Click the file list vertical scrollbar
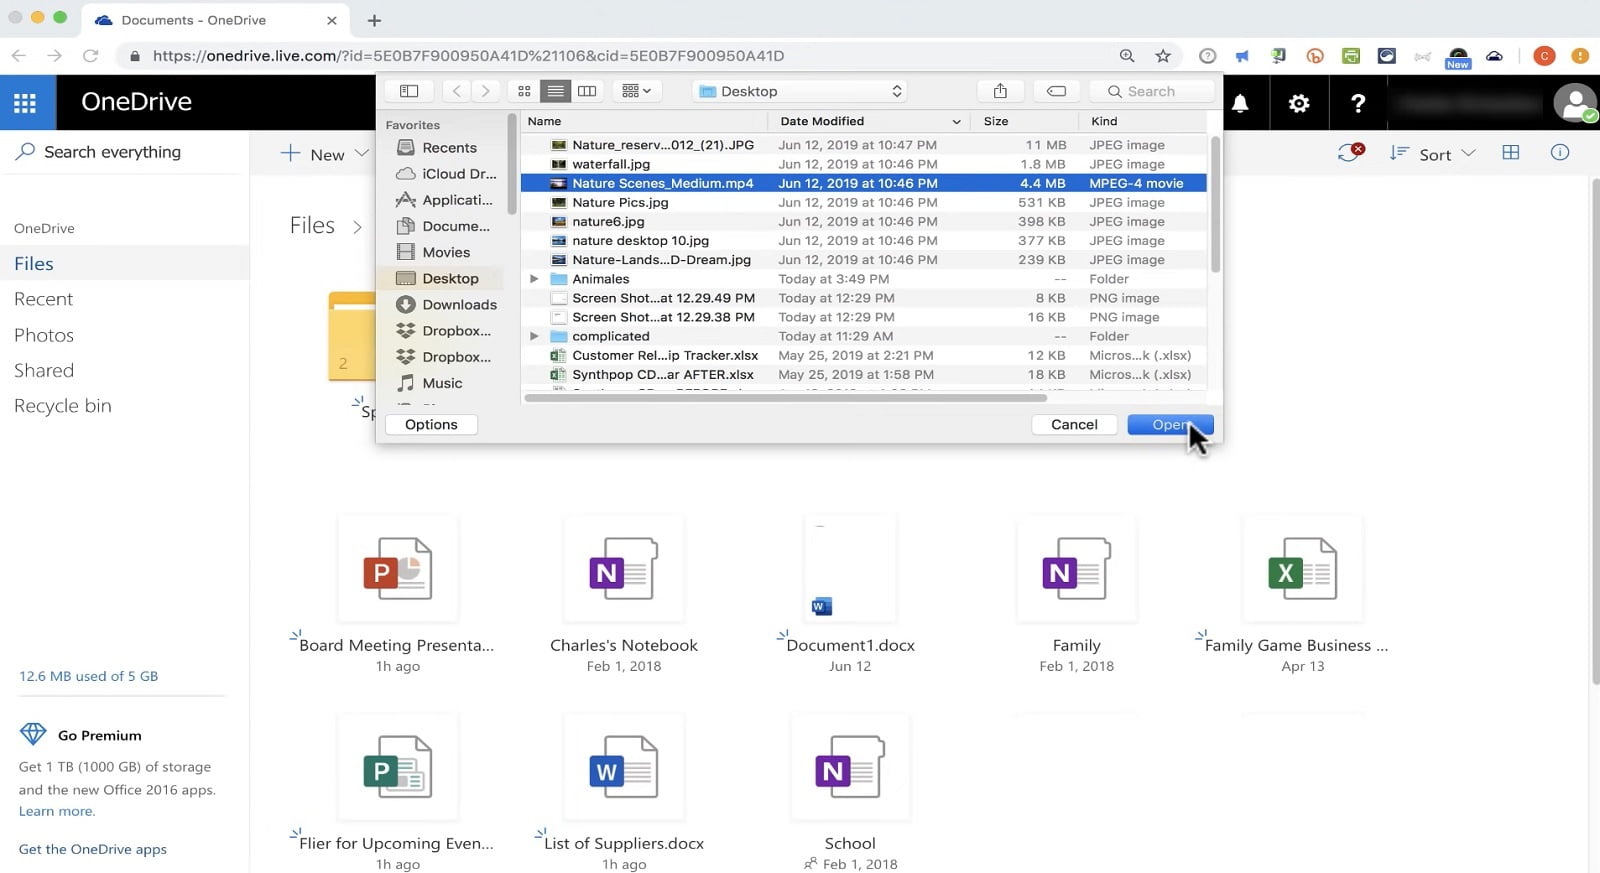The width and height of the screenshot is (1600, 873). (1215, 205)
